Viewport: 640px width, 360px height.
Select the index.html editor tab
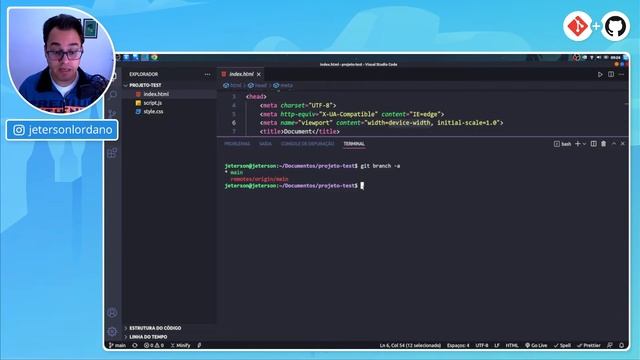coord(241,74)
